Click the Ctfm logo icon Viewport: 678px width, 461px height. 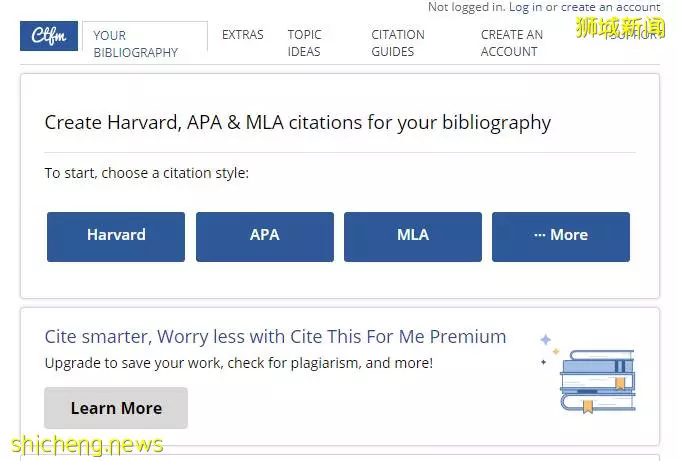click(49, 36)
